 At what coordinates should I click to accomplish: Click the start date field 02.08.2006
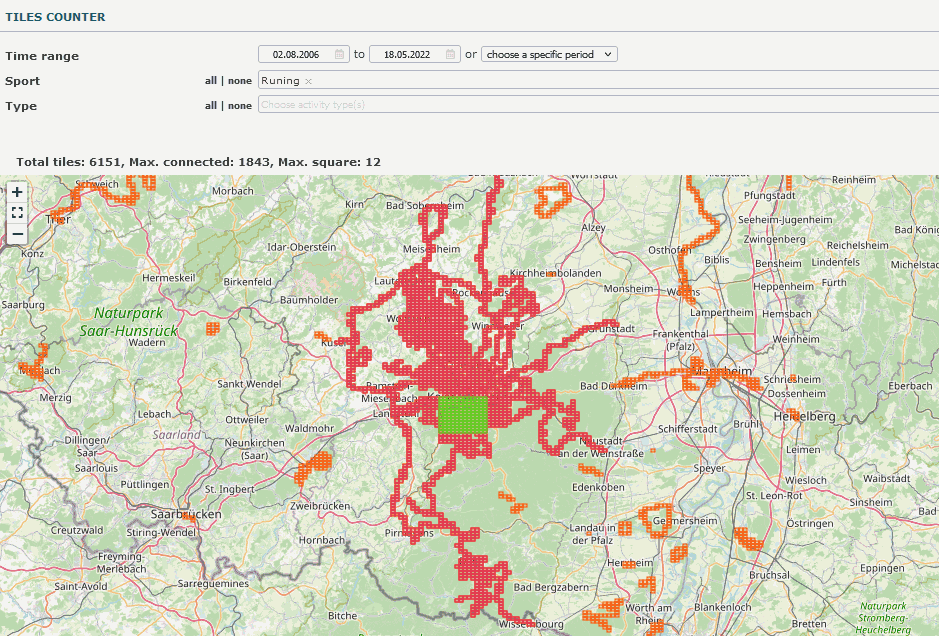295,55
